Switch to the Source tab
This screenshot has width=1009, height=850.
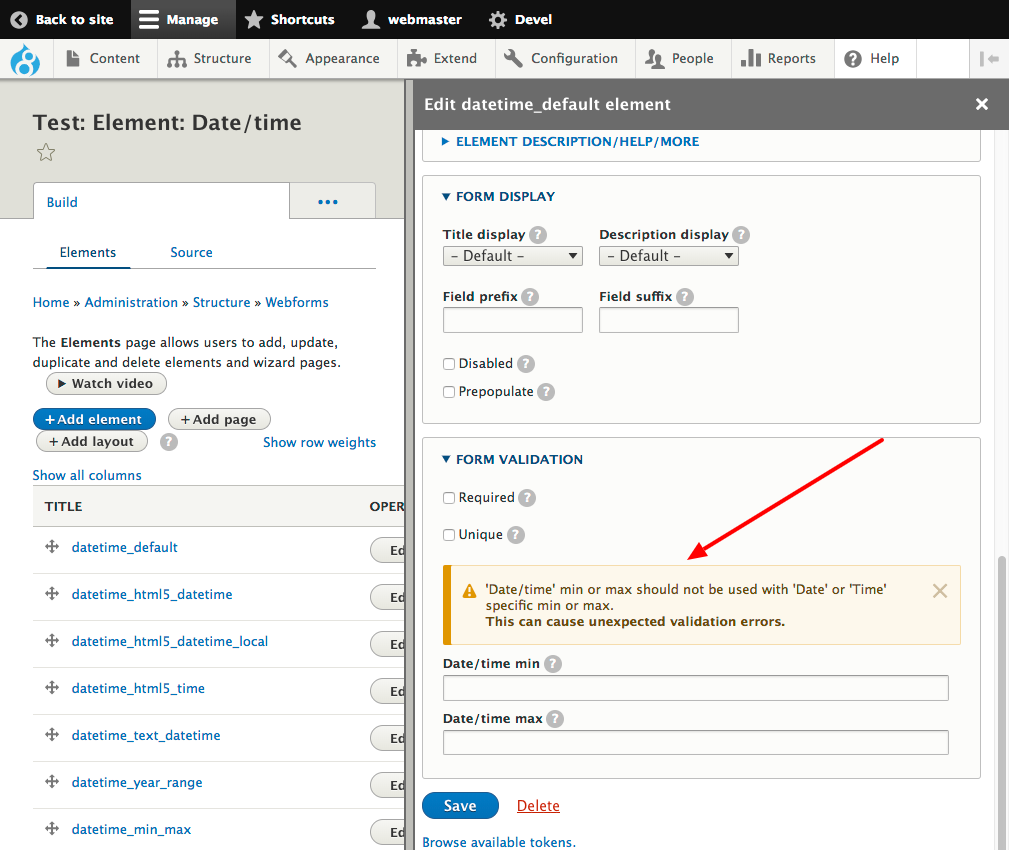[191, 253]
